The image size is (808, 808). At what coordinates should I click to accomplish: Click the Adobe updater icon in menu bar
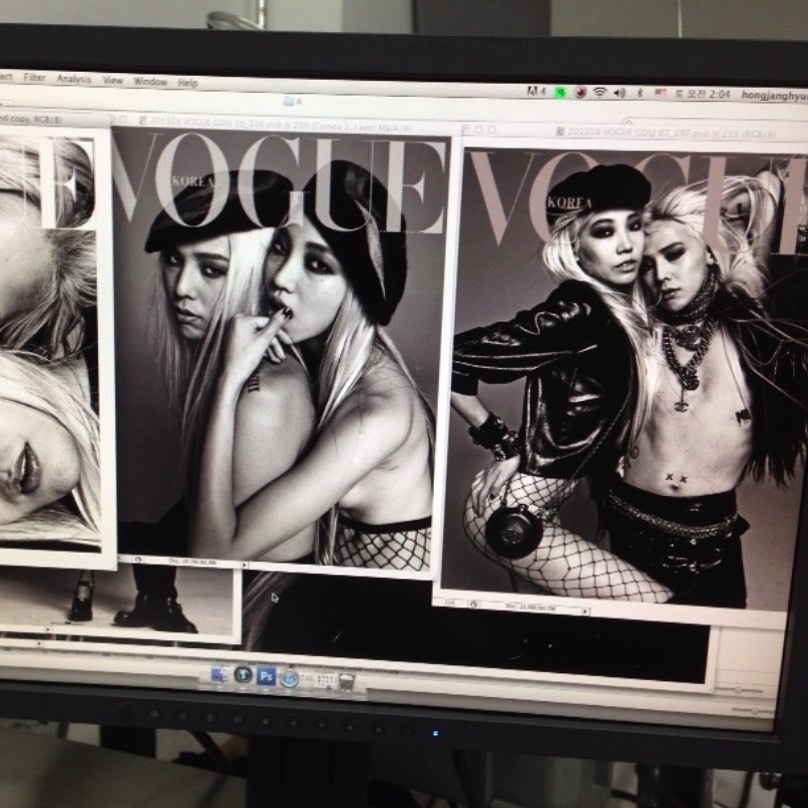536,91
